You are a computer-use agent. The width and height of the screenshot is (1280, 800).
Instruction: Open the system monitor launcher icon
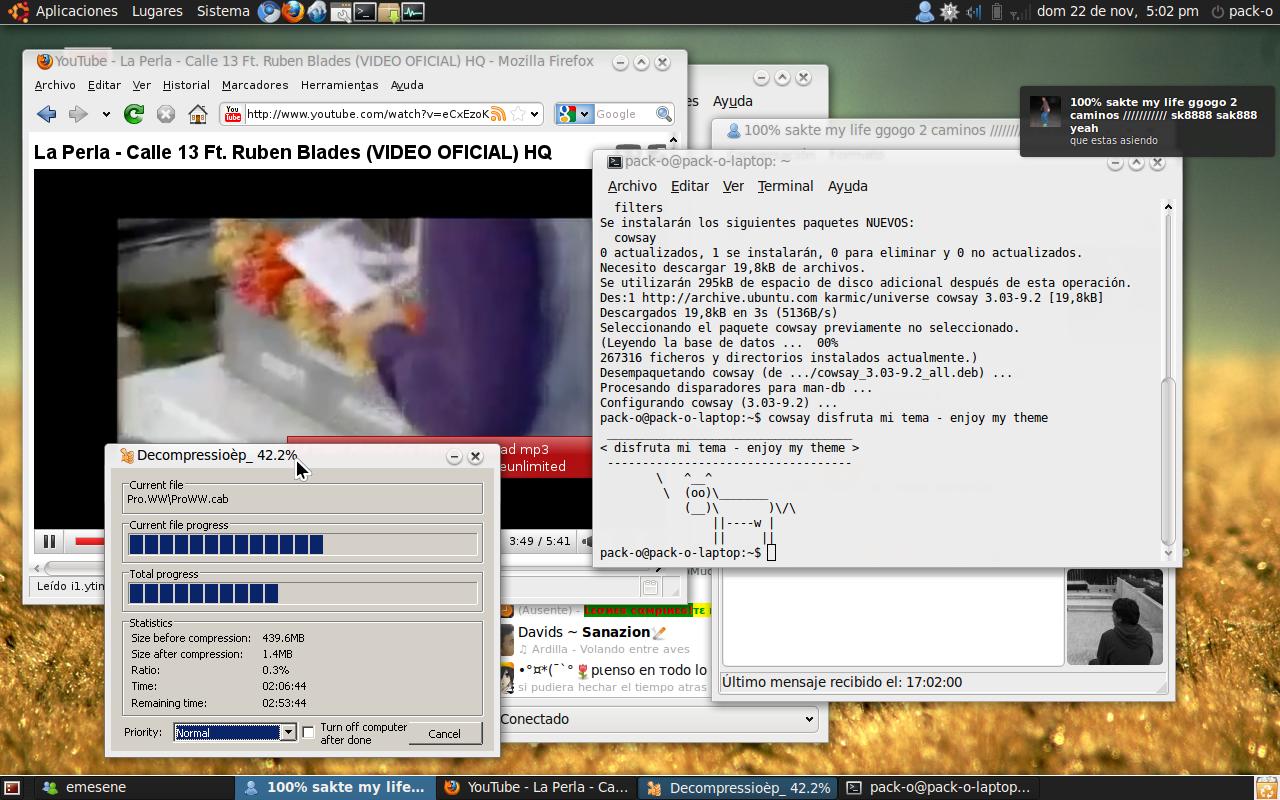413,12
